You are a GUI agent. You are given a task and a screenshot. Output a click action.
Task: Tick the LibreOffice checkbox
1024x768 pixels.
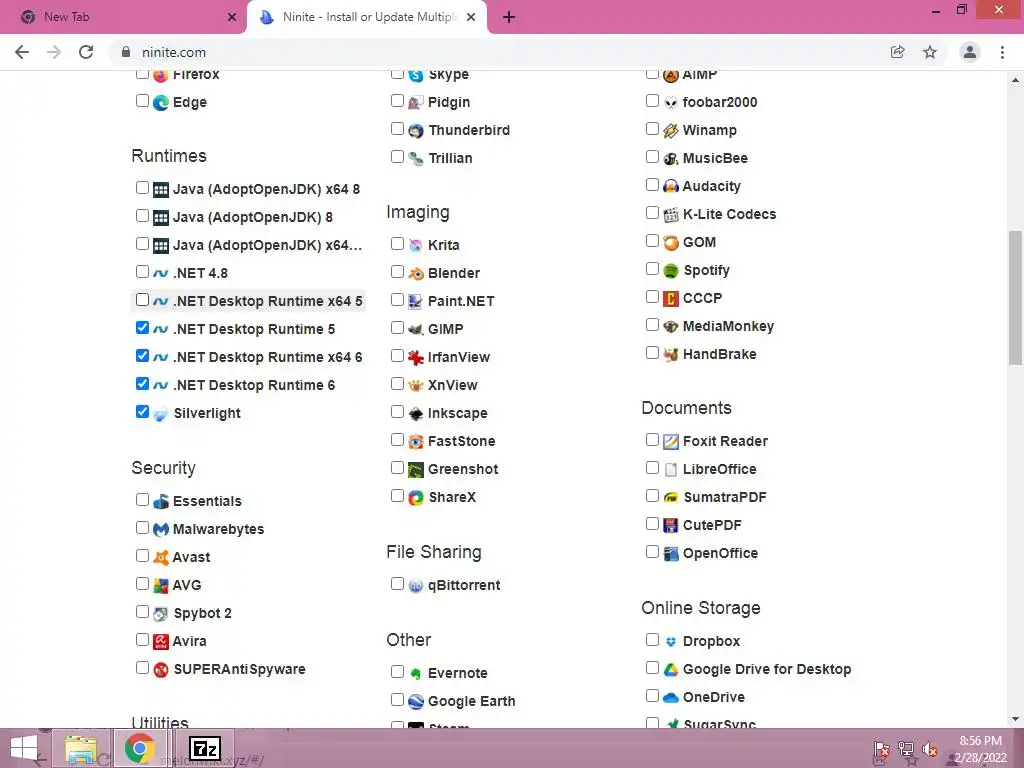(x=652, y=468)
